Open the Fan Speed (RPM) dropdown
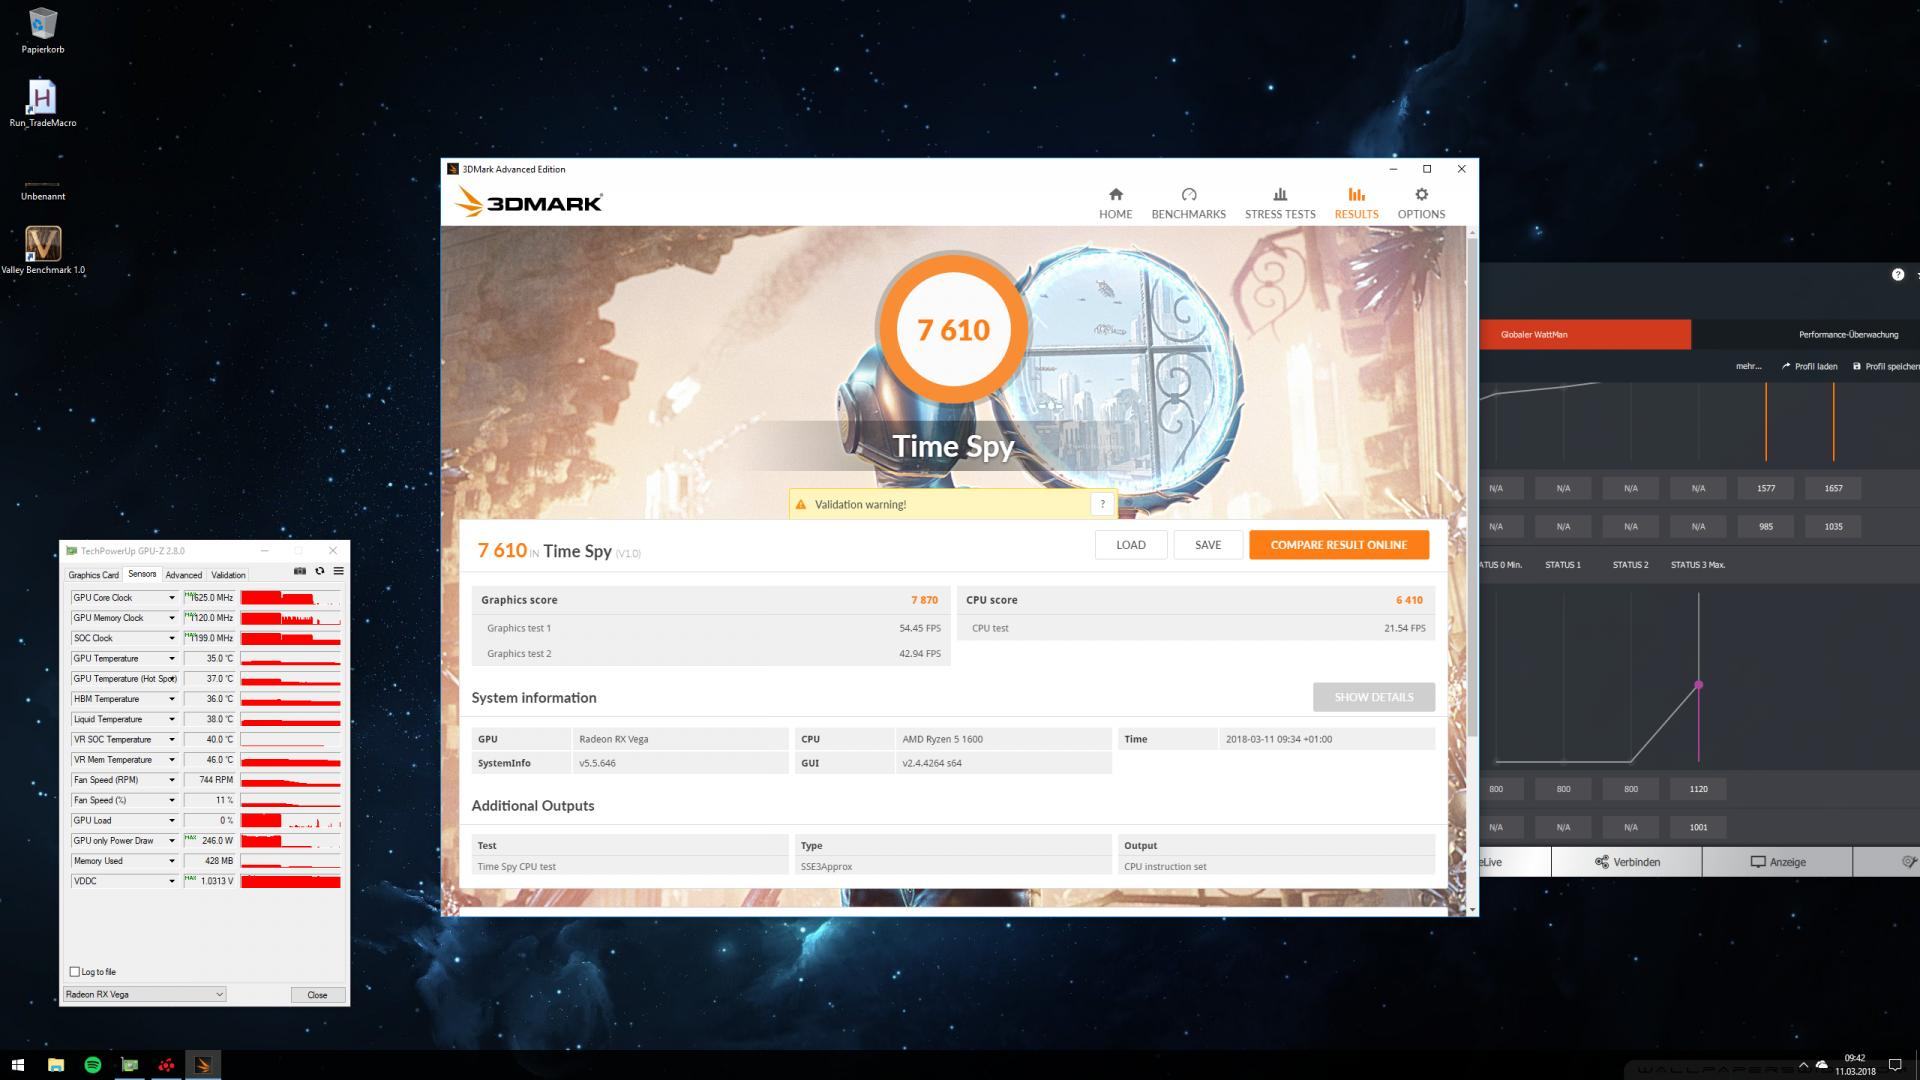Screen dimensions: 1920x1080 [171, 780]
